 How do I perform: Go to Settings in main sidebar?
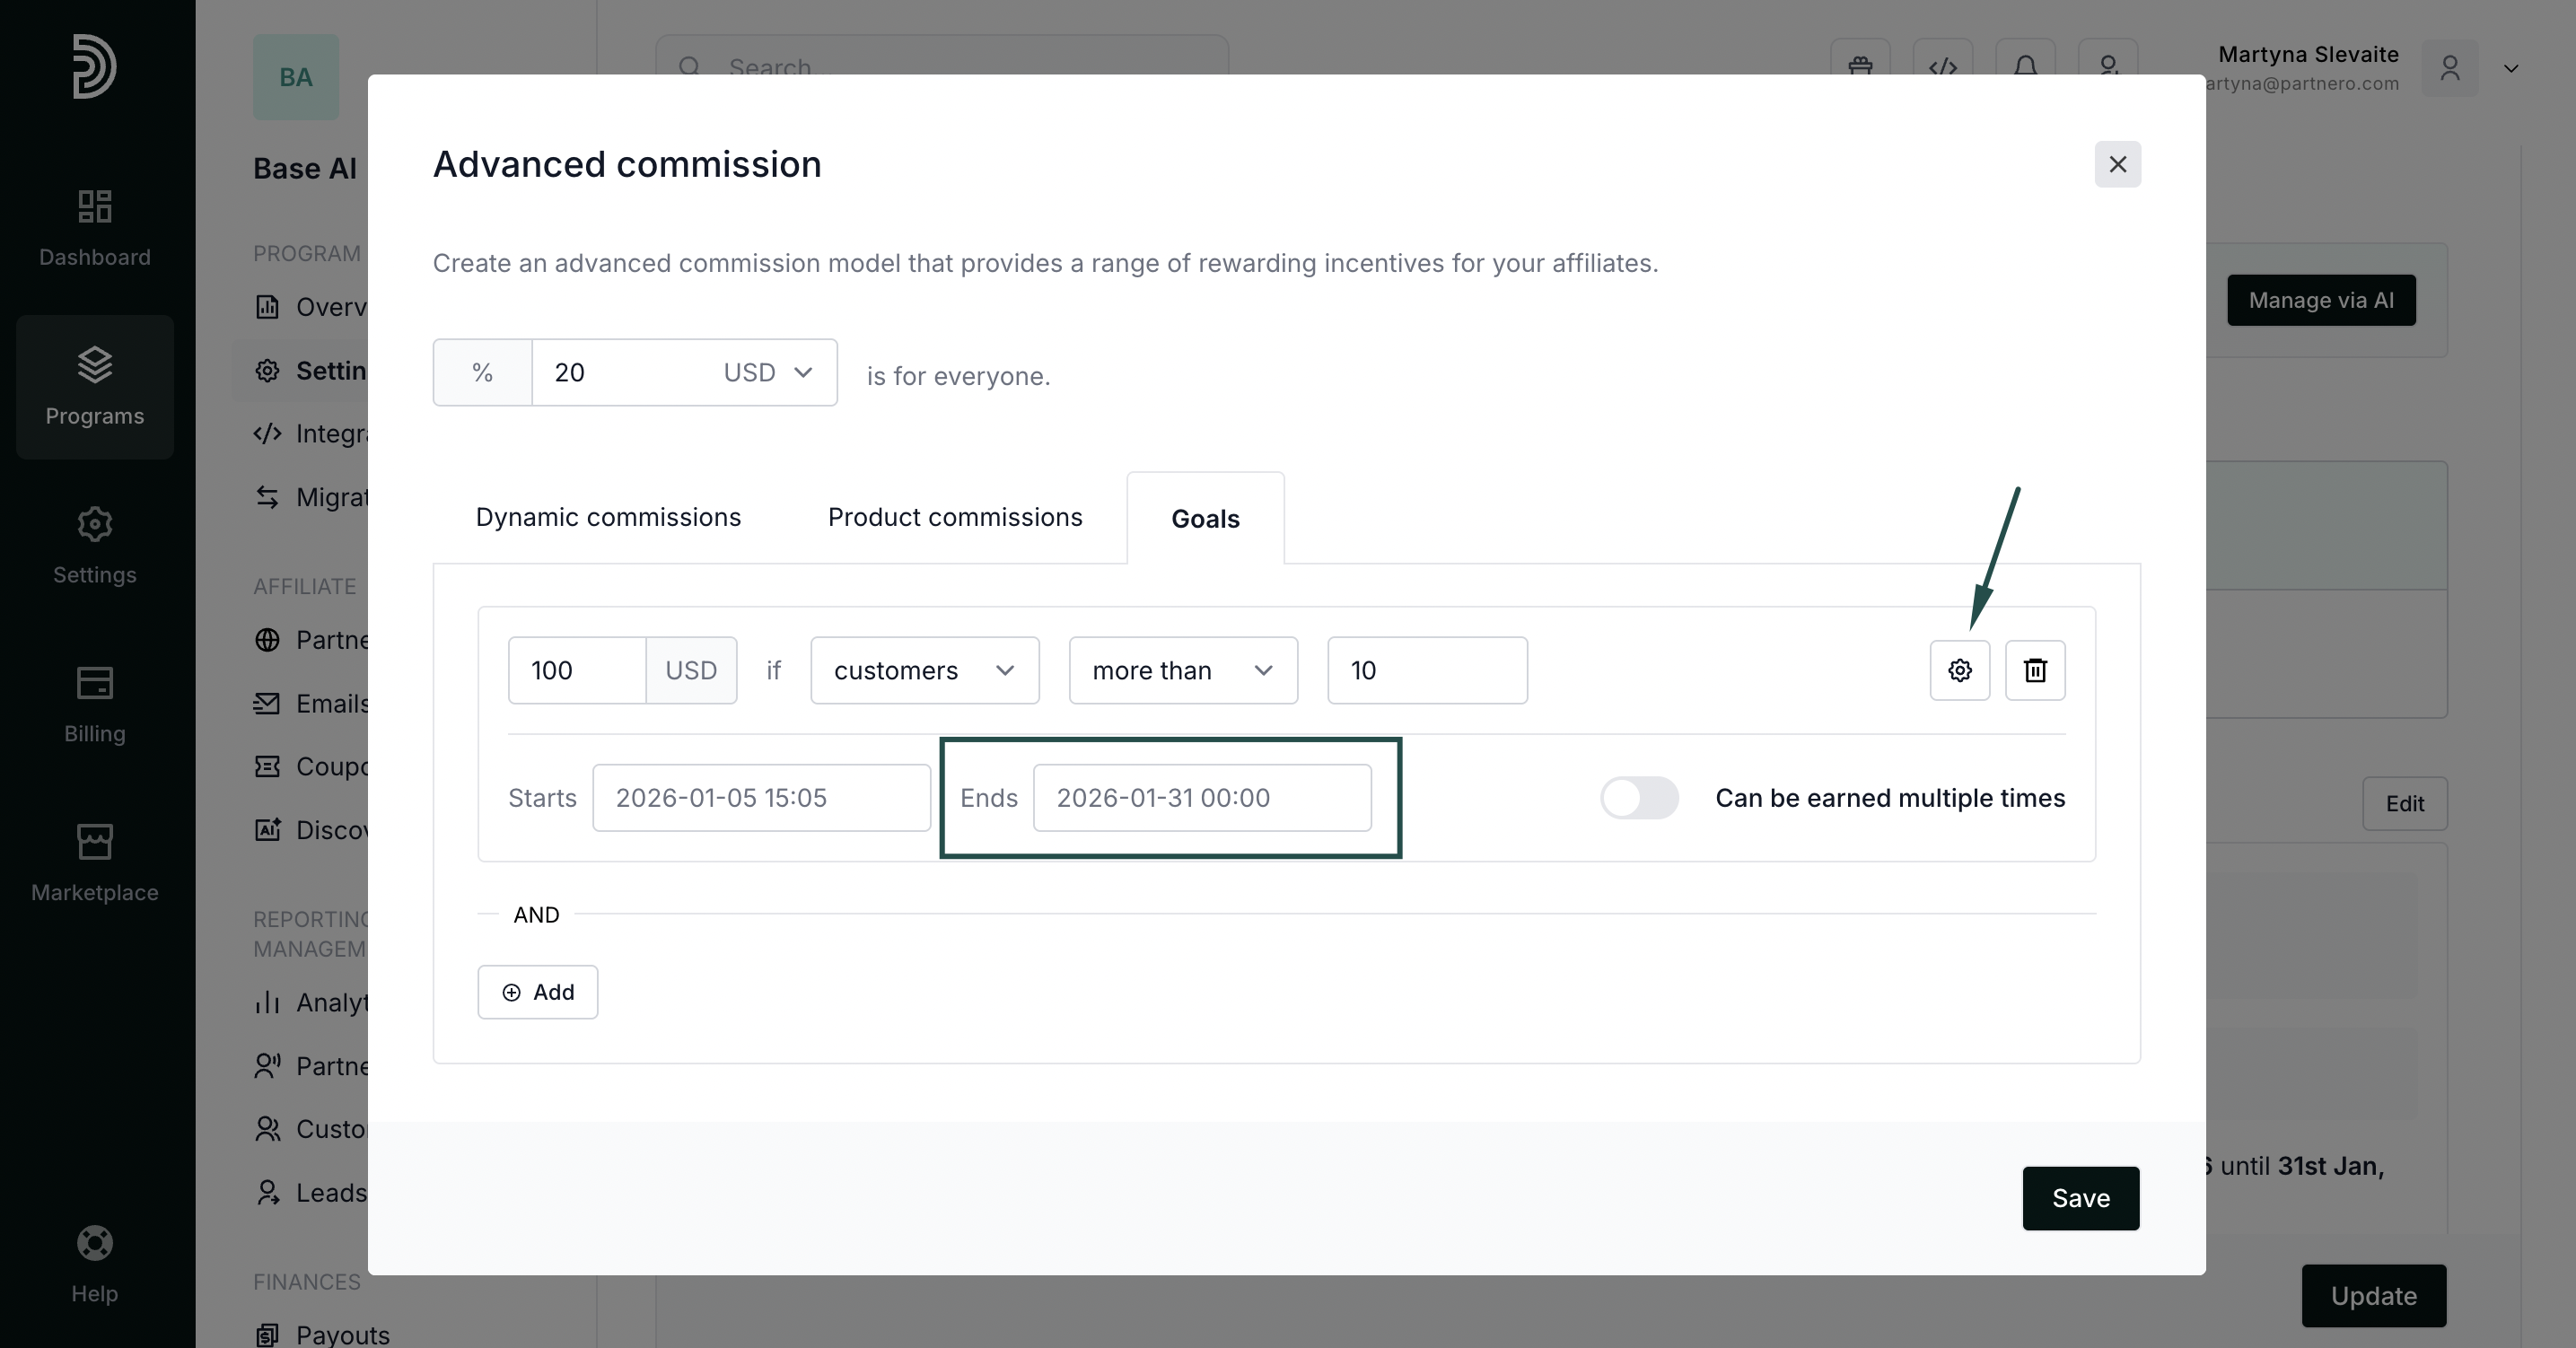point(94,546)
